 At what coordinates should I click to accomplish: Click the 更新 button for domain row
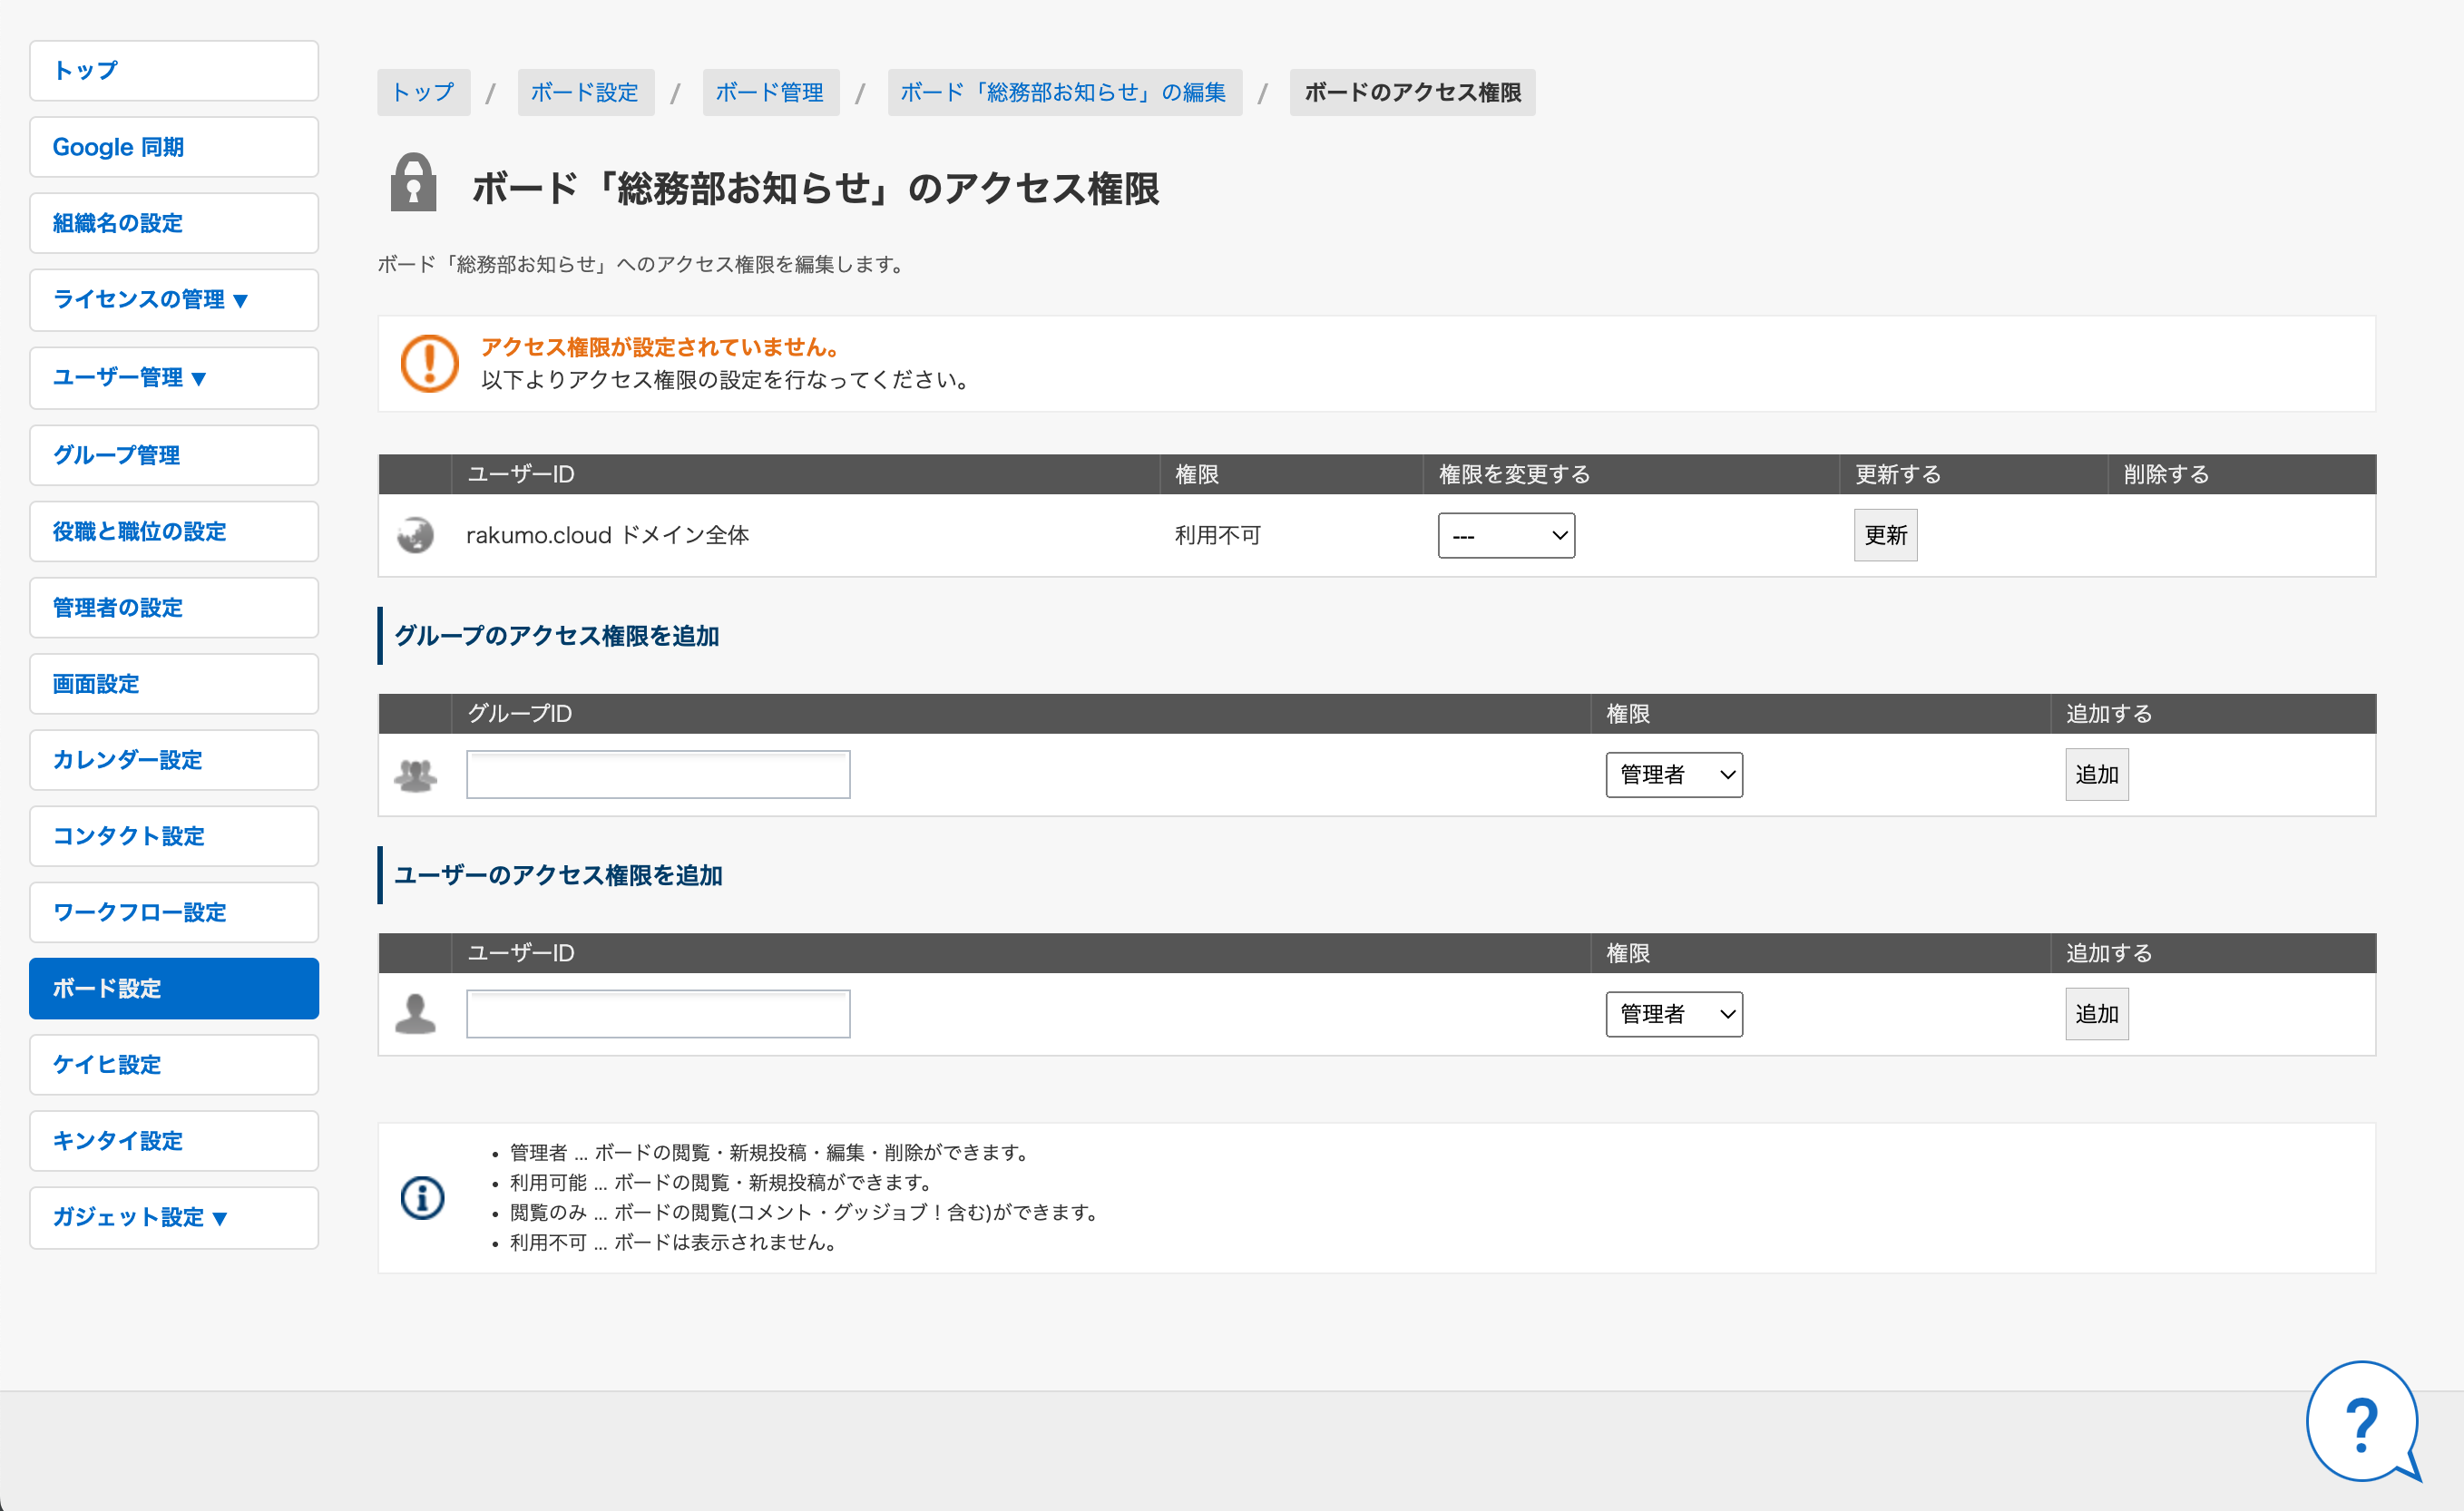[1885, 535]
